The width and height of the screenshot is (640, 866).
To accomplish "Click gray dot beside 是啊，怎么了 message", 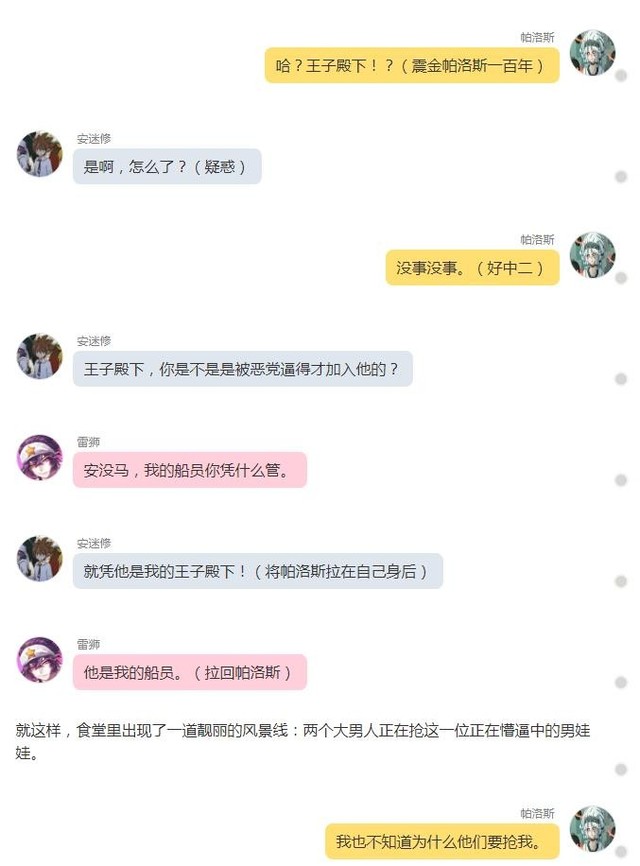I will tap(621, 177).
